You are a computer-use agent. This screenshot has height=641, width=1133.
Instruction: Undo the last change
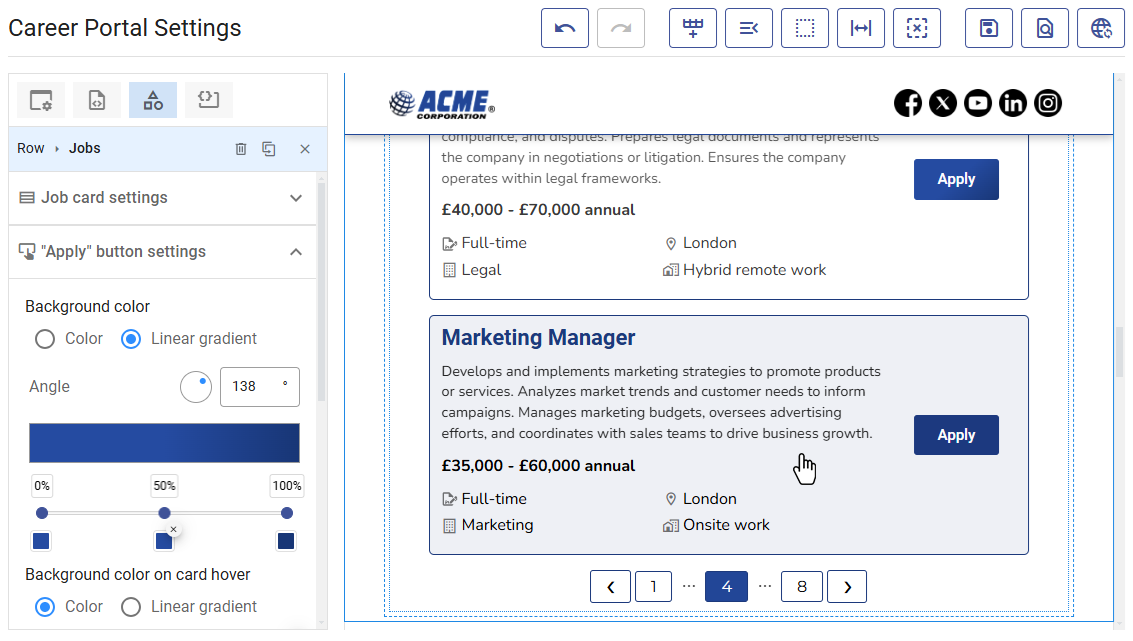pos(565,28)
